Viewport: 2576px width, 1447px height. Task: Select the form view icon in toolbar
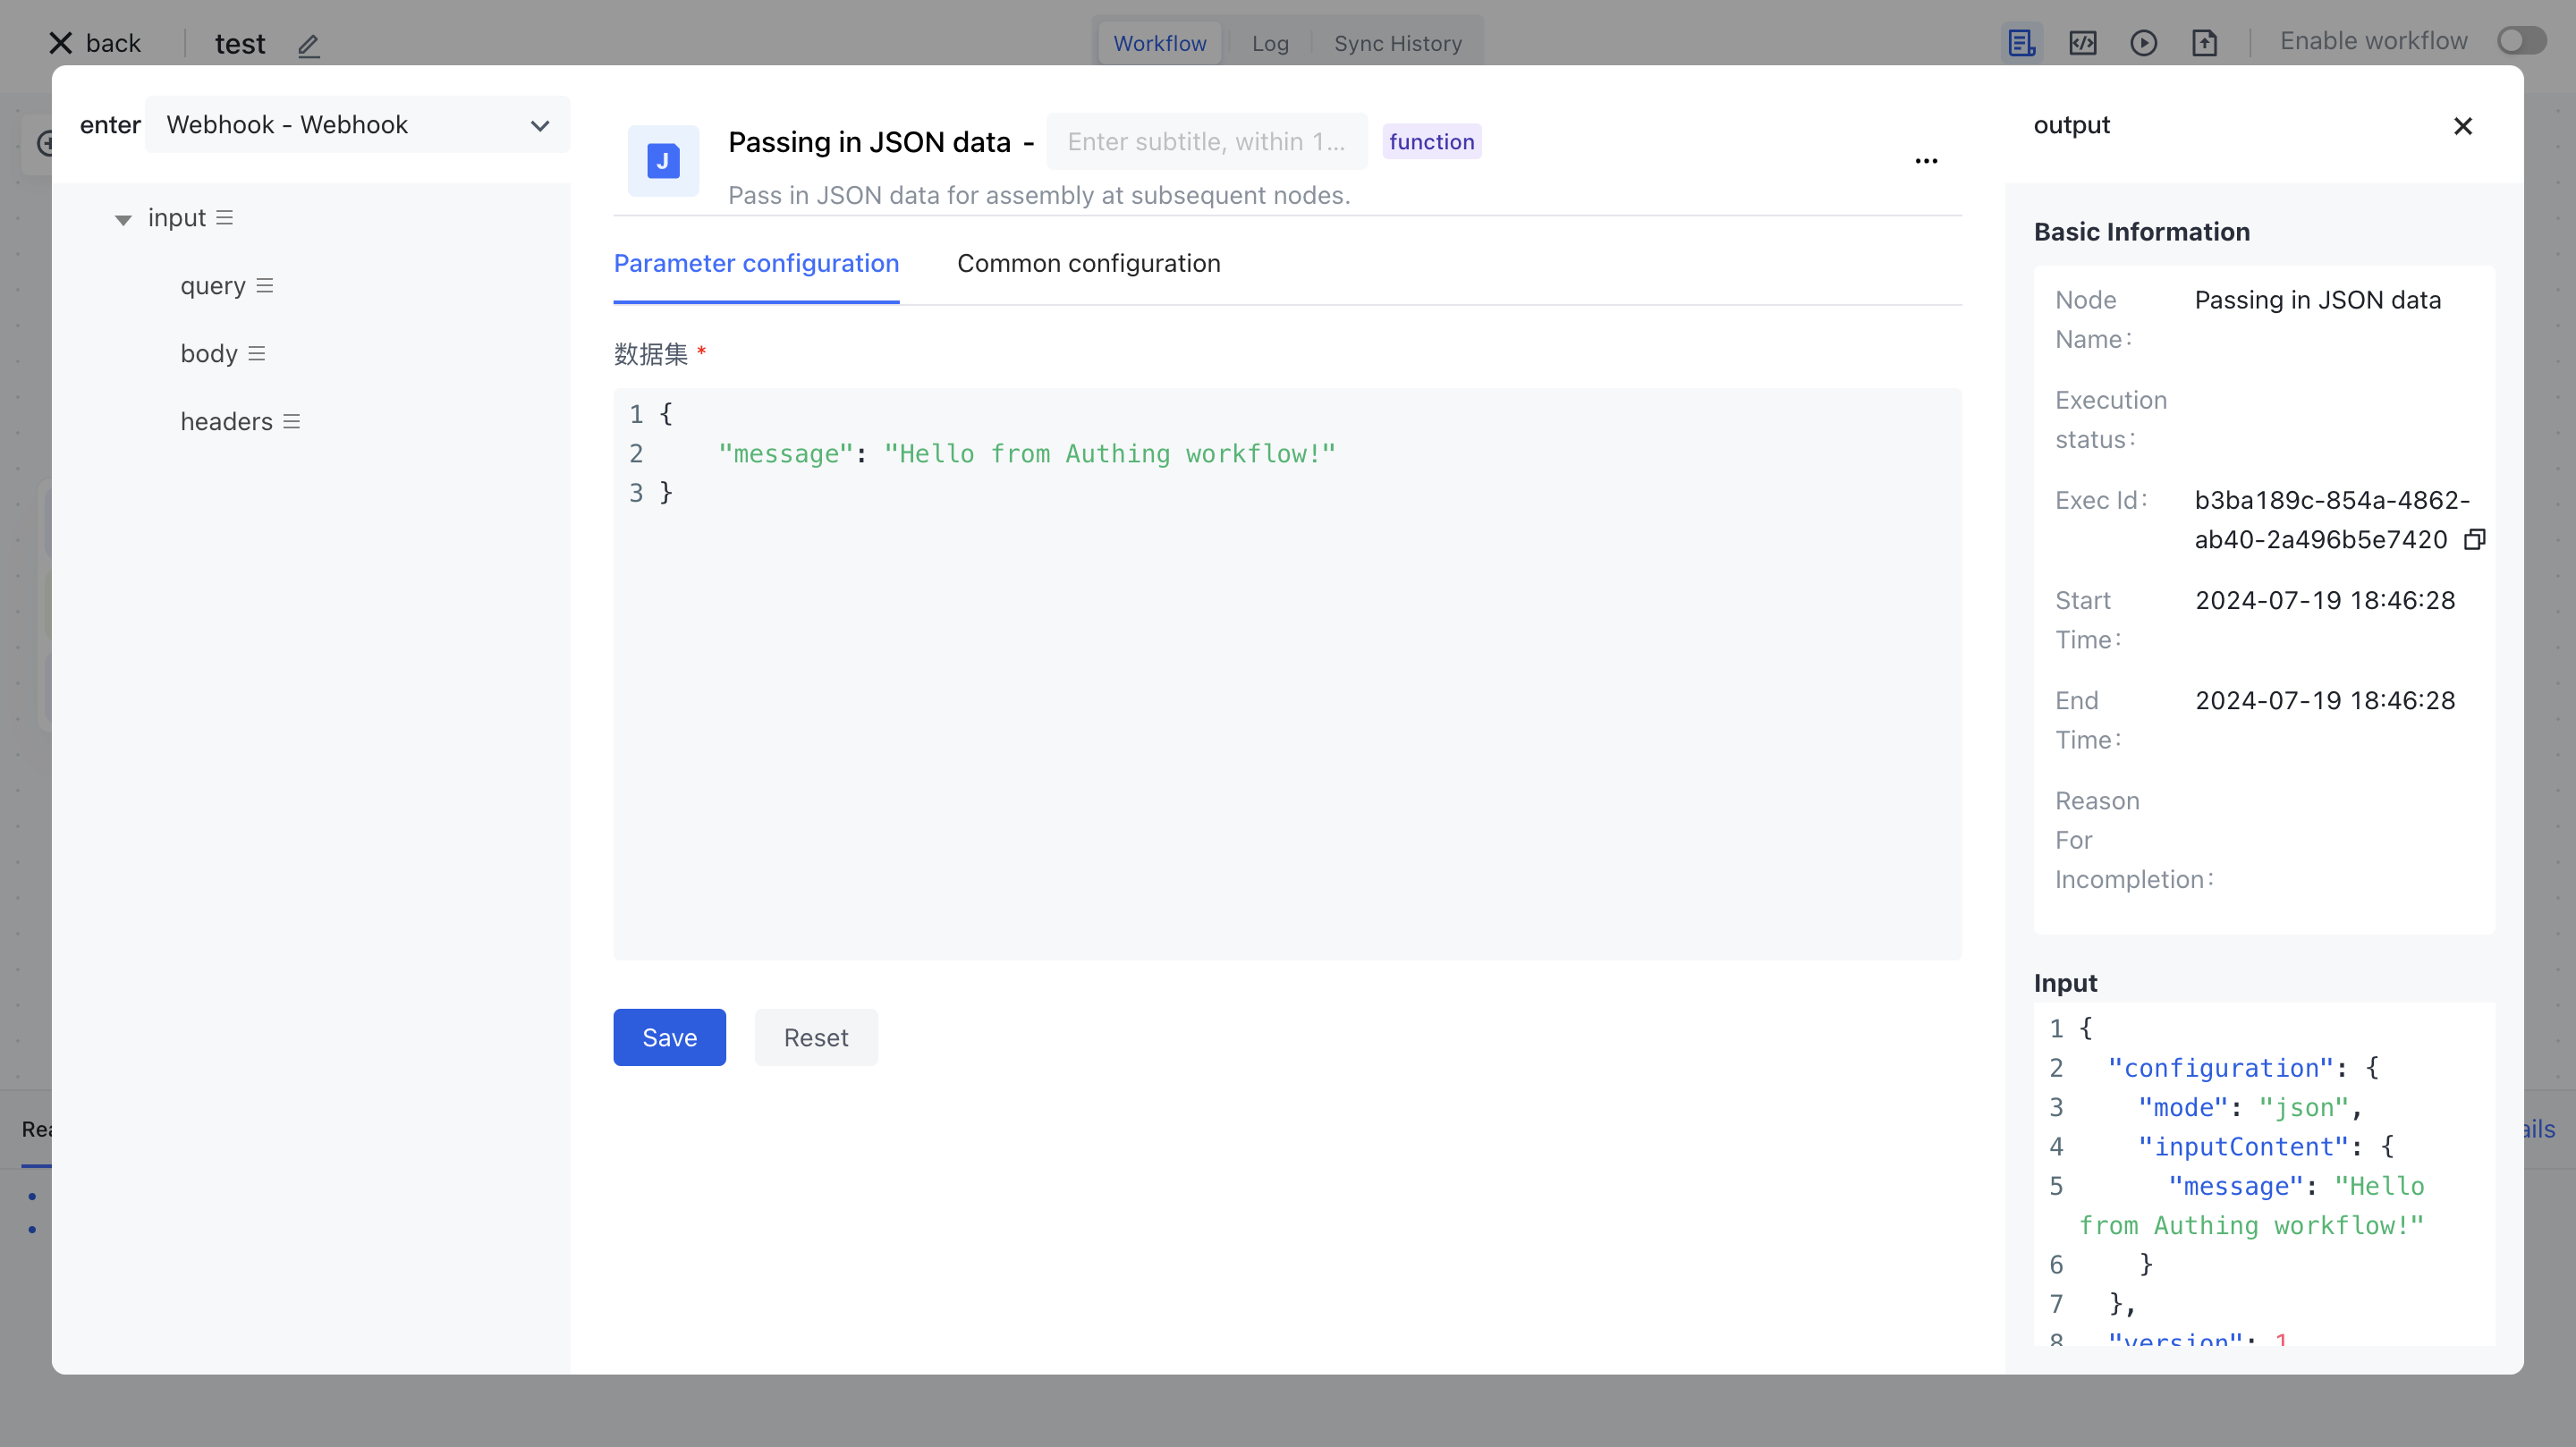coord(2022,43)
